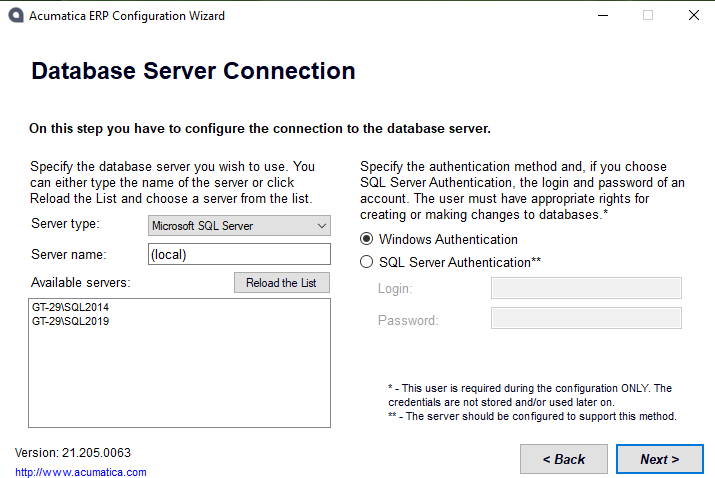Screen dimensions: 715x478
Task: Open the Server type dropdown
Action: (239, 226)
